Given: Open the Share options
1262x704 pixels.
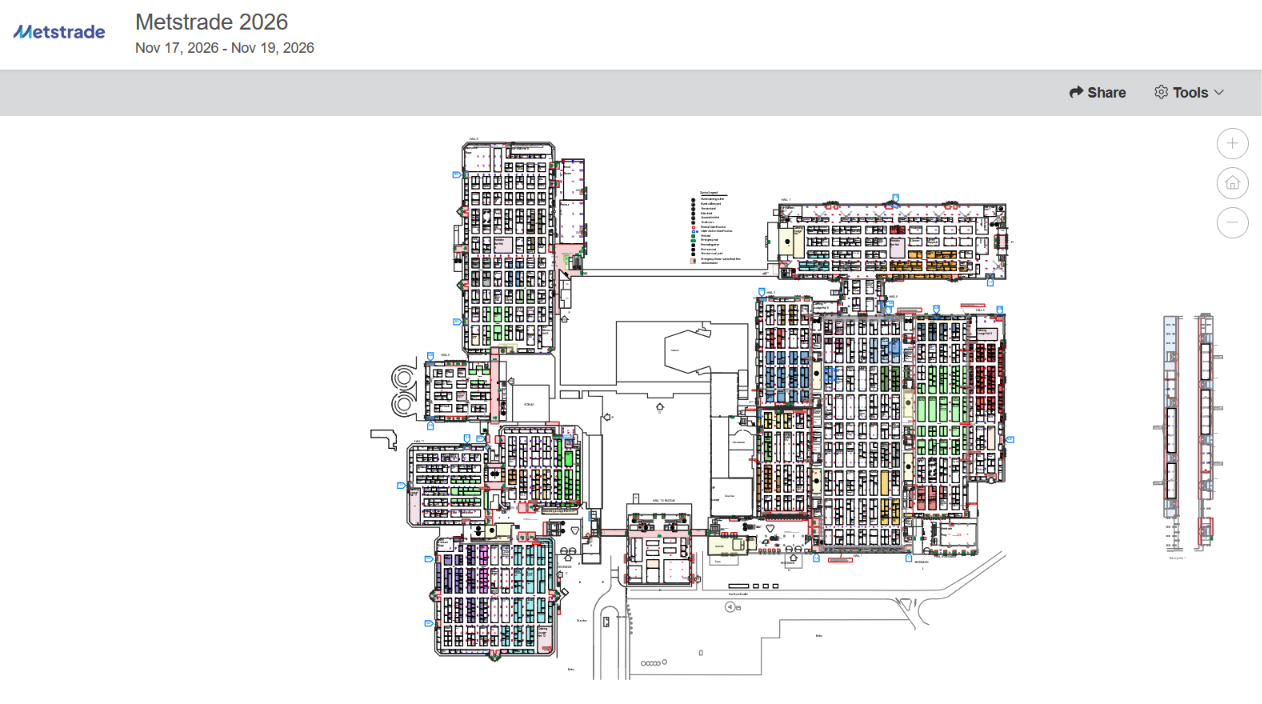Looking at the screenshot, I should [x=1097, y=92].
